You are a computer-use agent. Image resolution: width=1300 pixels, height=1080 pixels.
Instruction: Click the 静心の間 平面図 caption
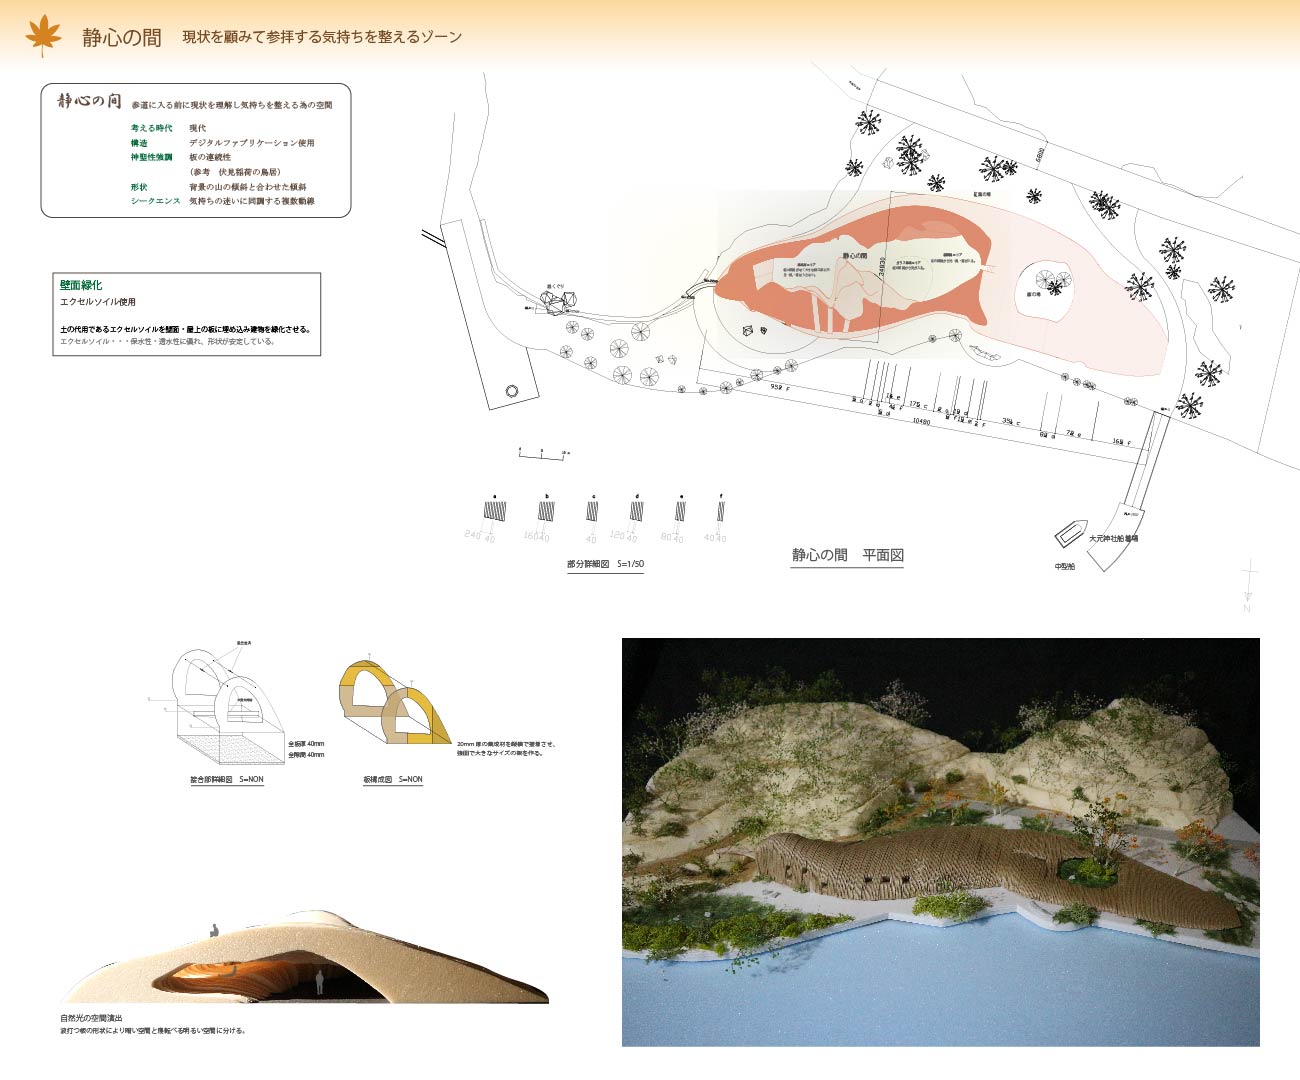point(847,555)
